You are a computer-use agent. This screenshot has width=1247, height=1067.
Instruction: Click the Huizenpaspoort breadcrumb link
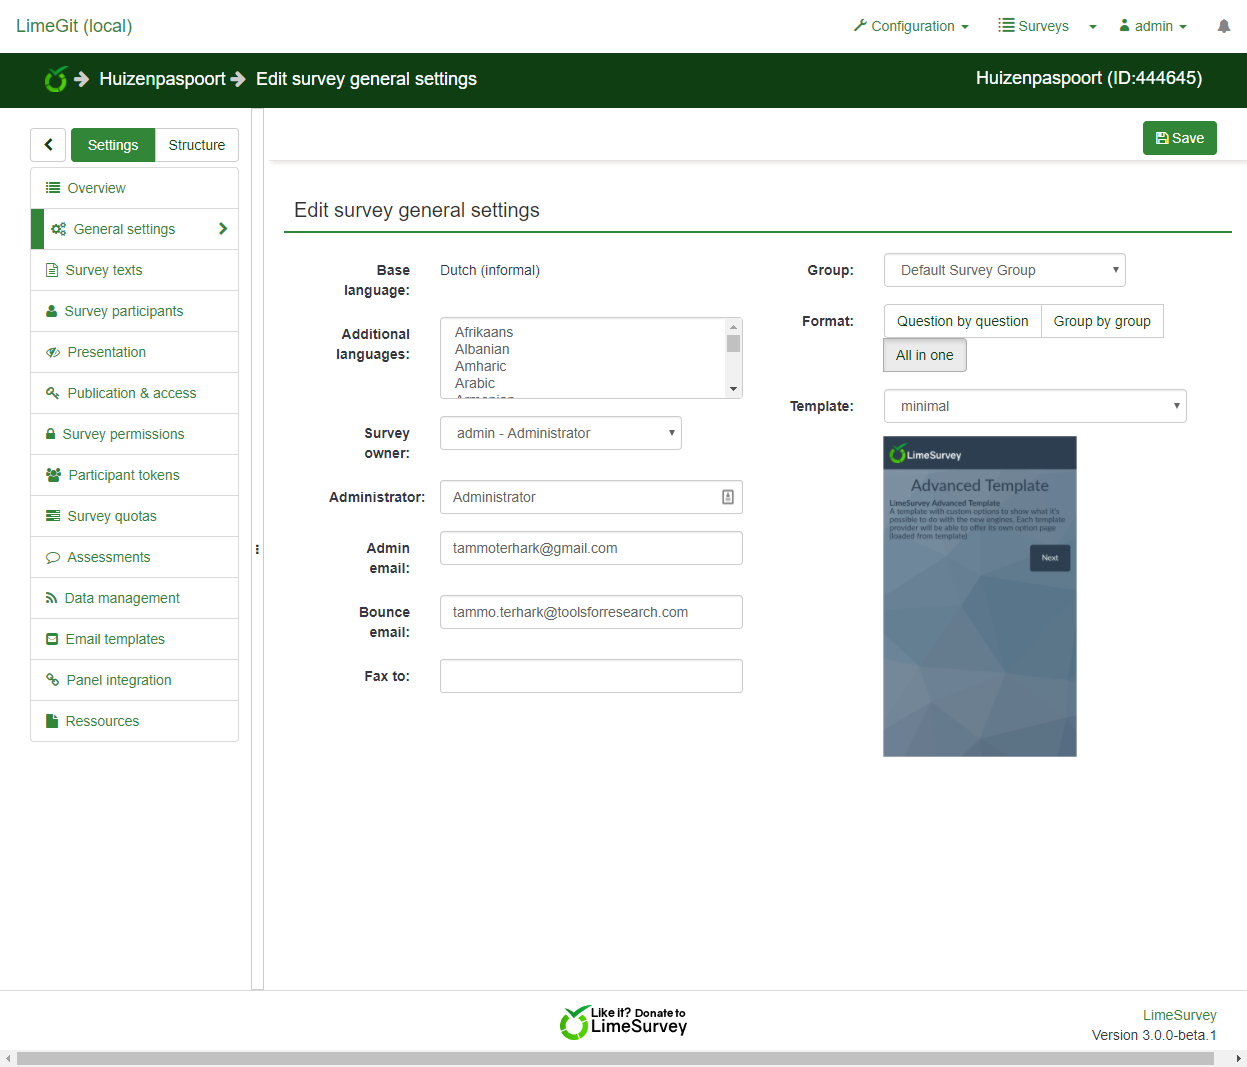coord(162,79)
